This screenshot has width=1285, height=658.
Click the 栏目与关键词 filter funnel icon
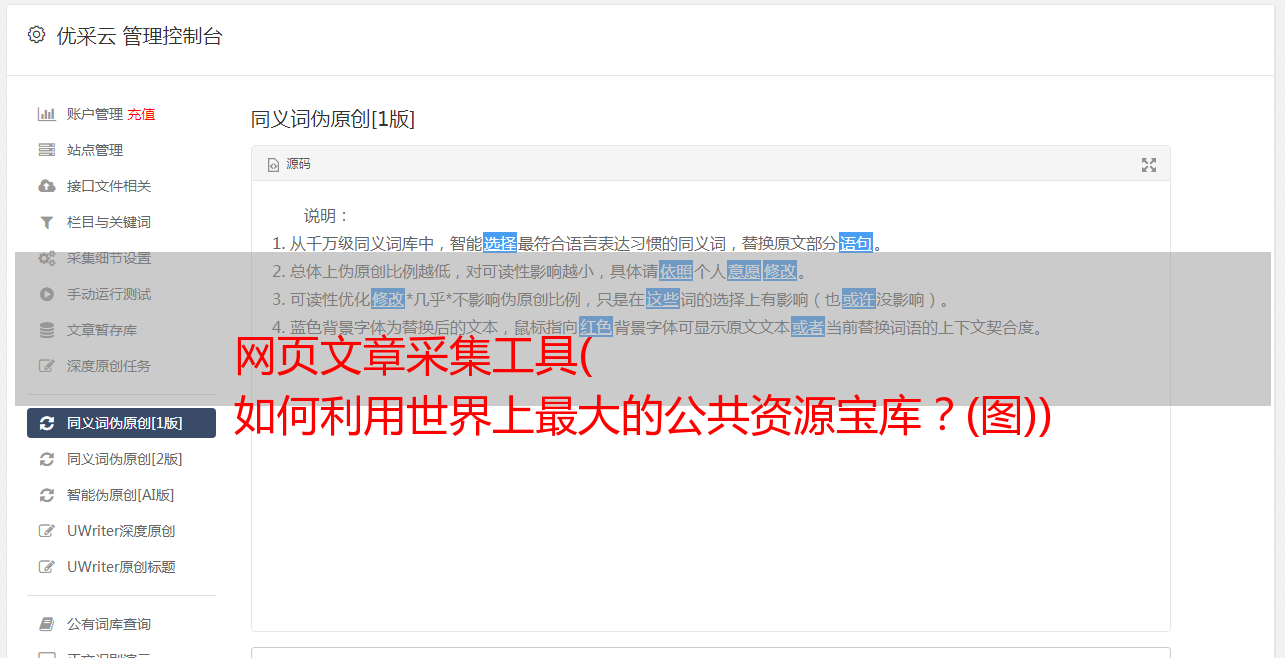click(46, 222)
